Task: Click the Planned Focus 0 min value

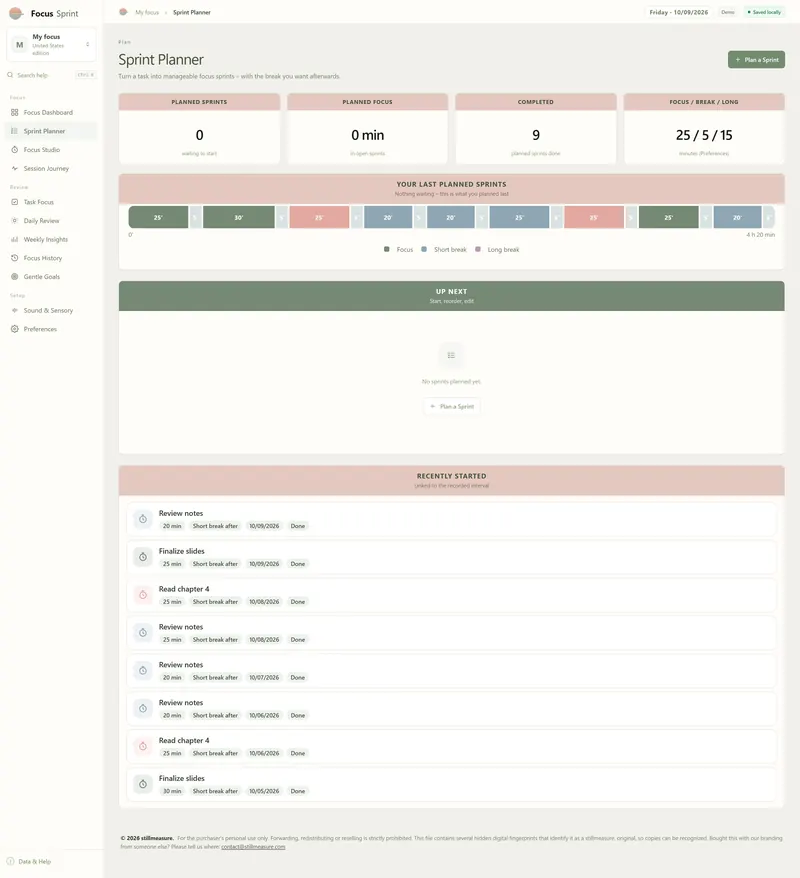Action: click(x=367, y=135)
